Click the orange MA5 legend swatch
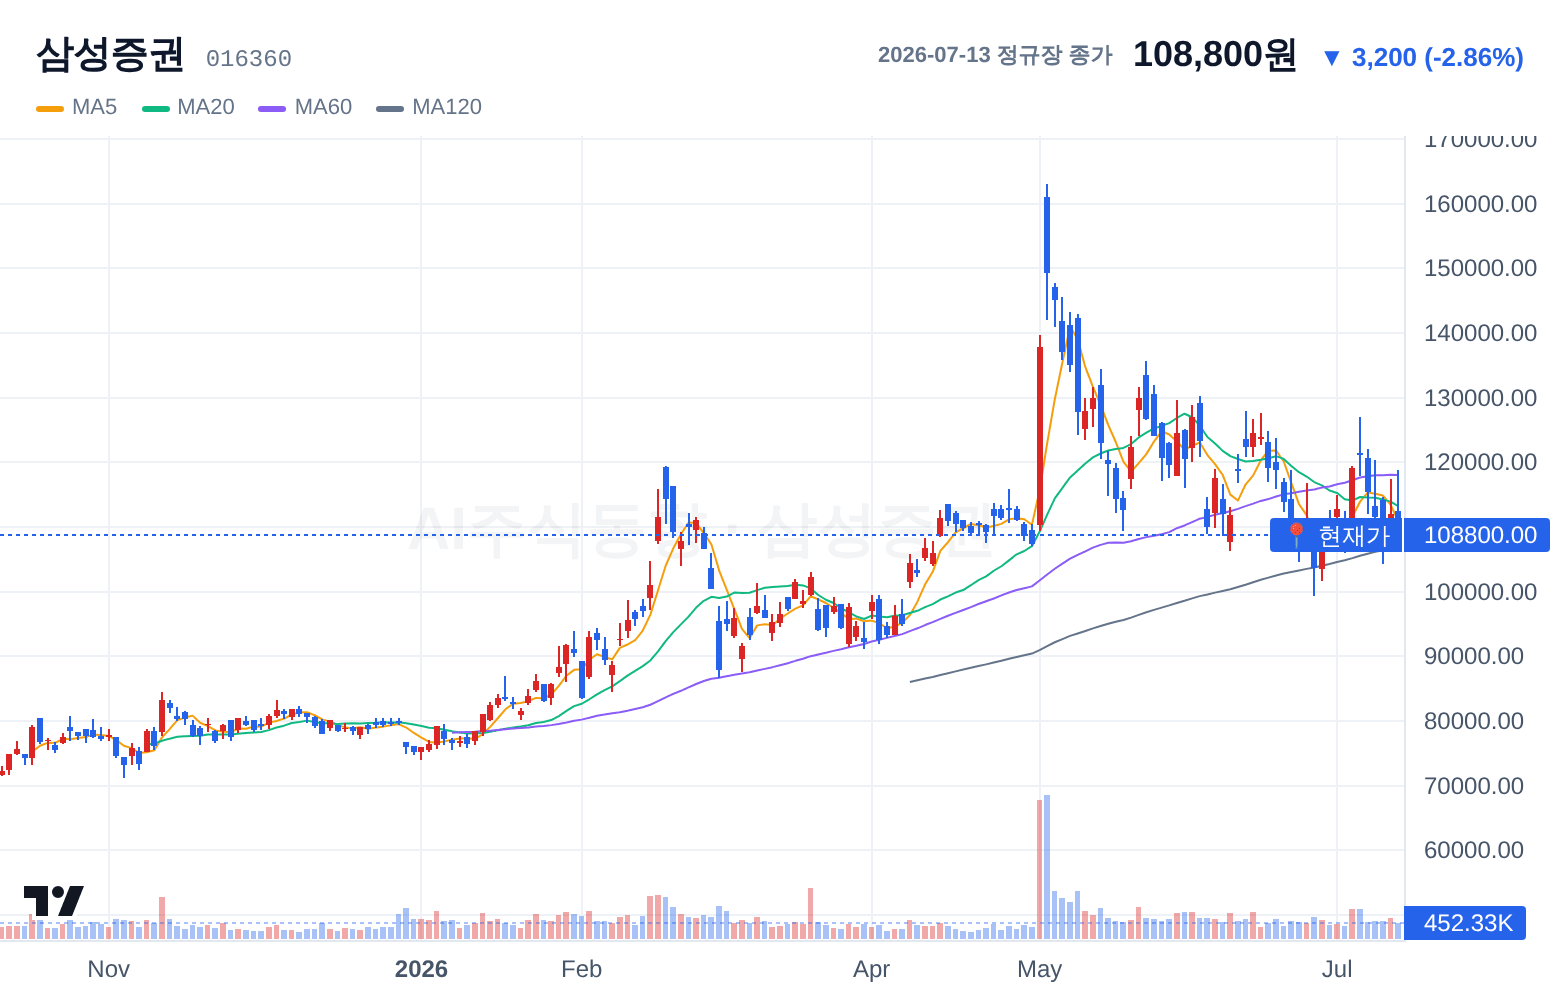 [50, 108]
